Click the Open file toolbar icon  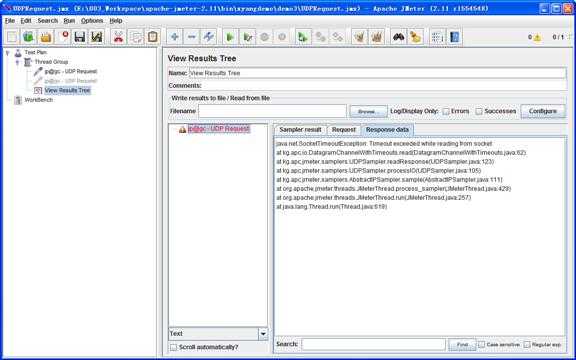click(46, 37)
